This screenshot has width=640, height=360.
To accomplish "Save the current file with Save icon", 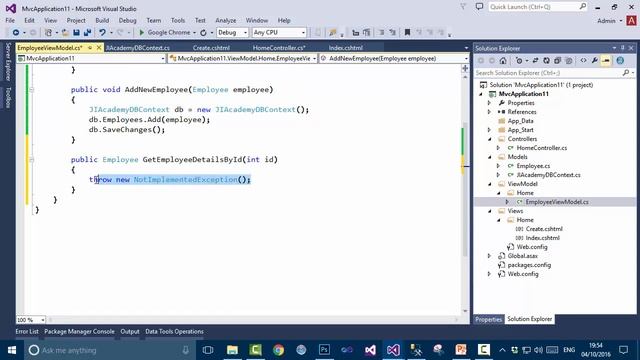I will [x=76, y=32].
